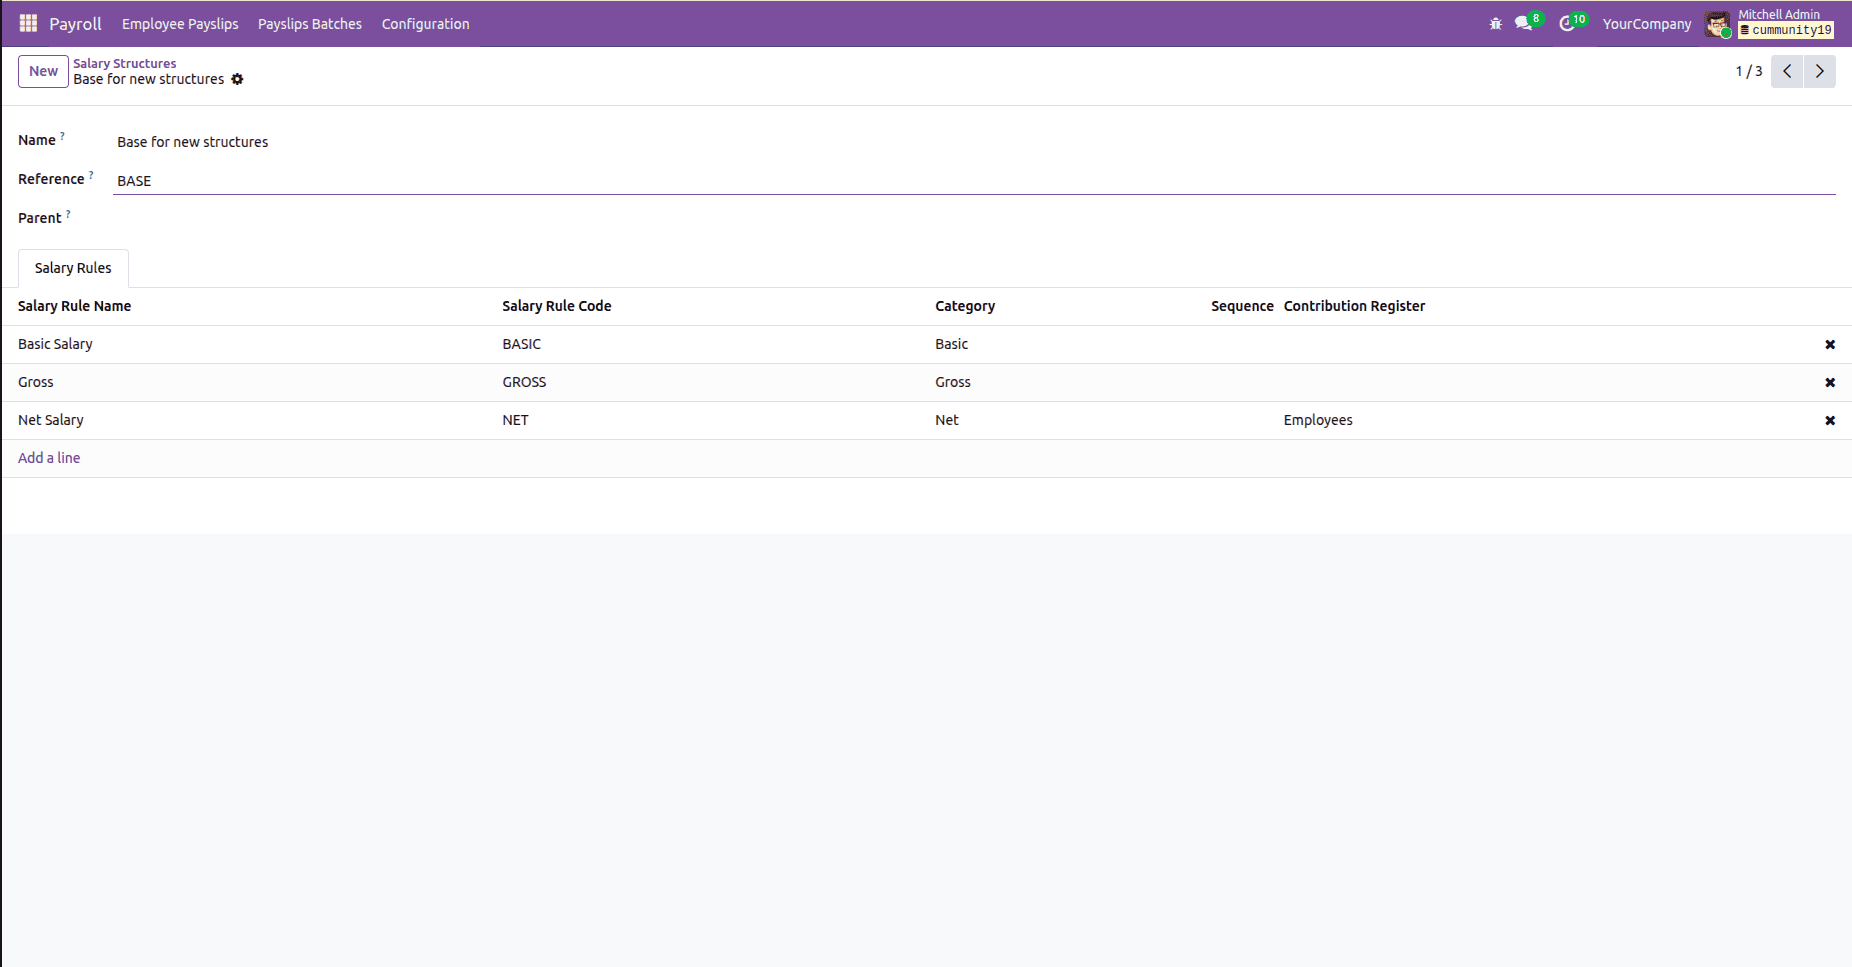1852x967 pixels.
Task: Open conversations messages icon
Action: click(x=1523, y=23)
